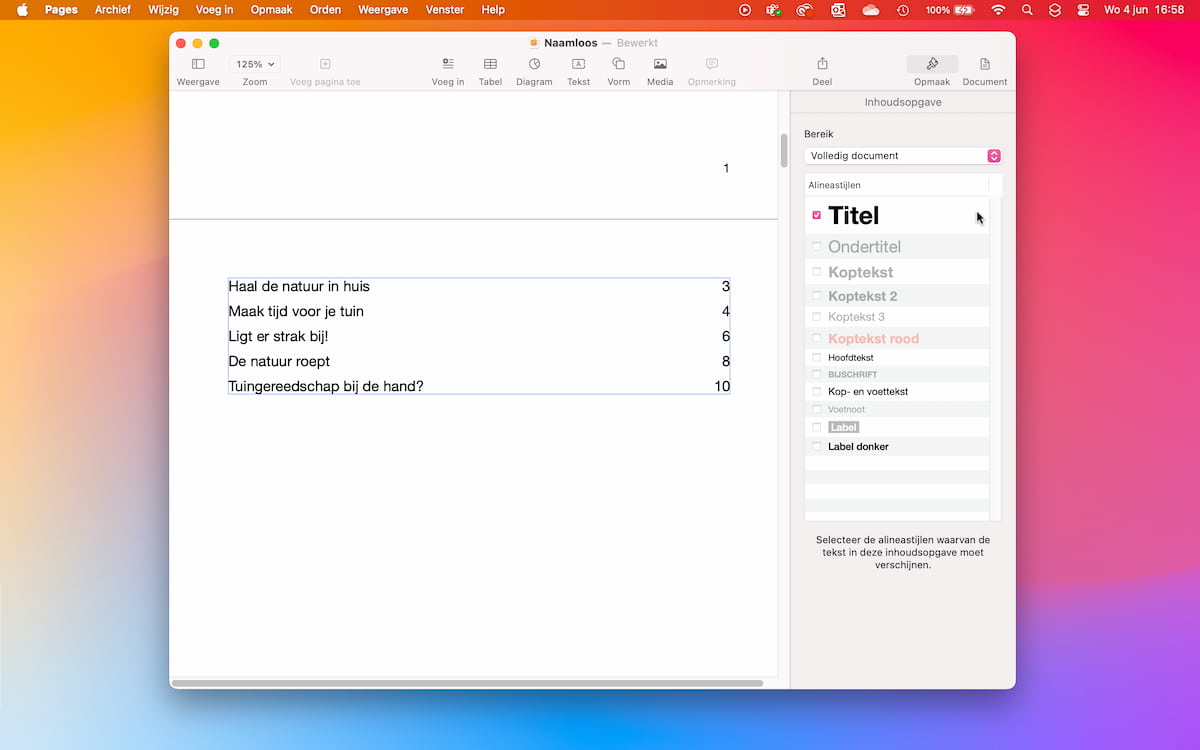
Task: Check the Hoofdtekst style checkbox
Action: tap(817, 358)
